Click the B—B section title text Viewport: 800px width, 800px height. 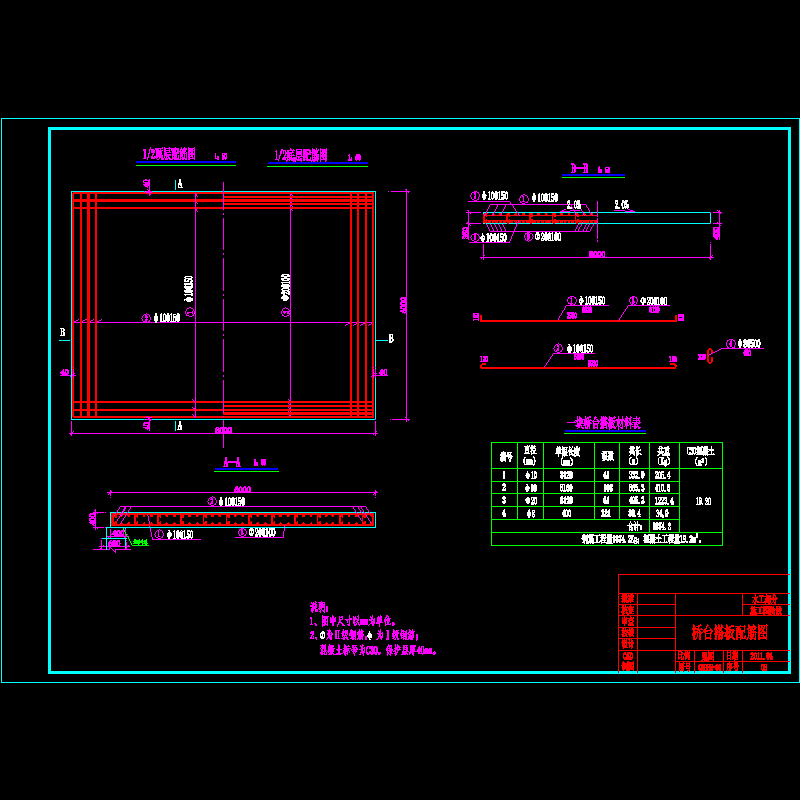tap(580, 170)
